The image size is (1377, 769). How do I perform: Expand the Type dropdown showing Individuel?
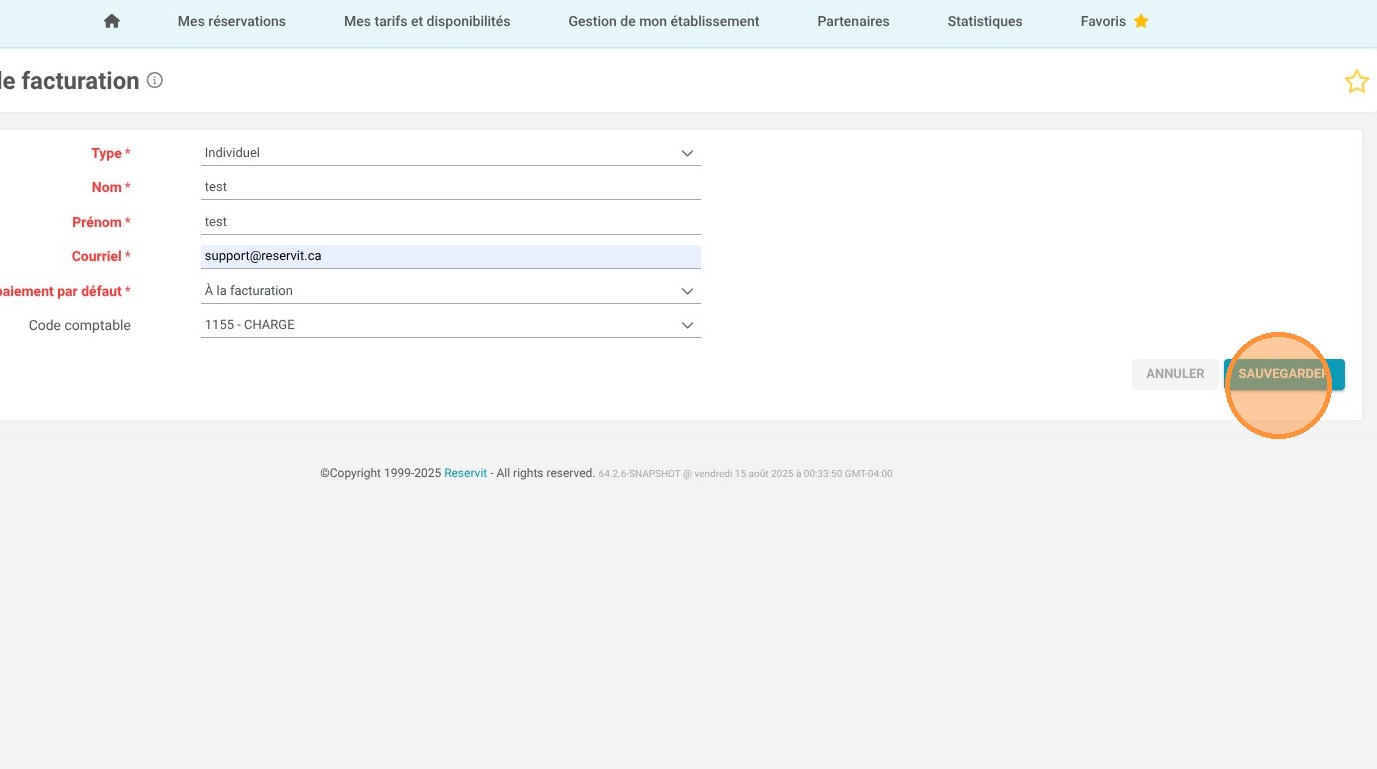pos(451,153)
